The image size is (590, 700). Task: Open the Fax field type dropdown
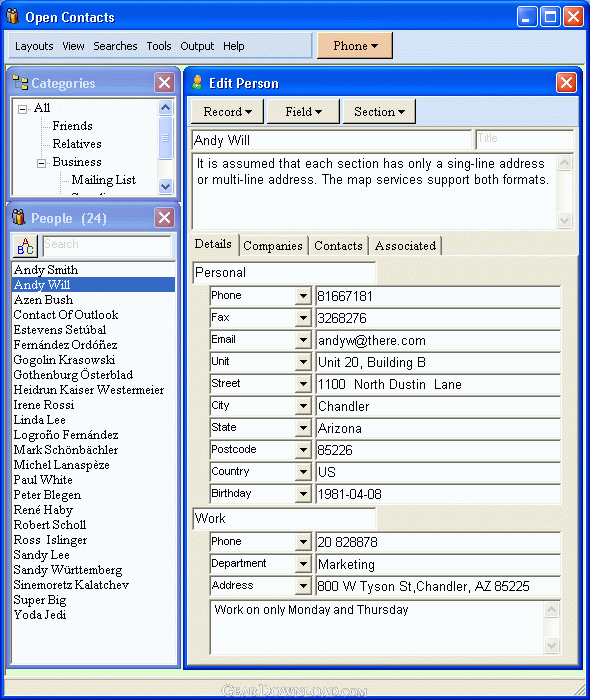(303, 318)
